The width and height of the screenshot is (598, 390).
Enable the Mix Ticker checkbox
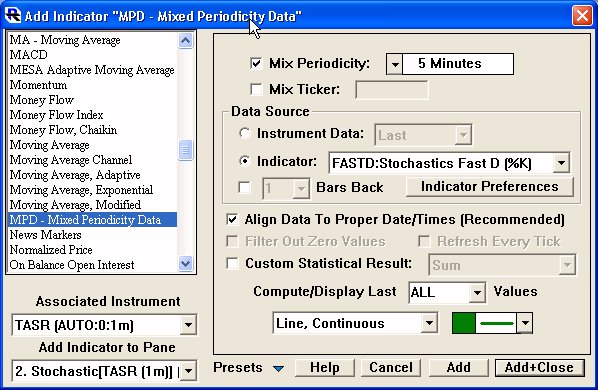[256, 90]
